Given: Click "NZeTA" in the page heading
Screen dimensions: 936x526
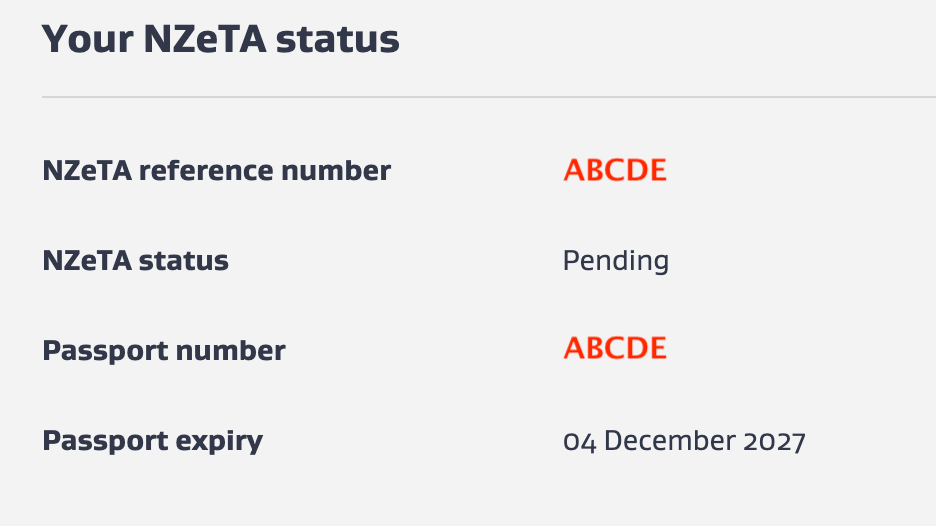Looking at the screenshot, I should pos(204,39).
